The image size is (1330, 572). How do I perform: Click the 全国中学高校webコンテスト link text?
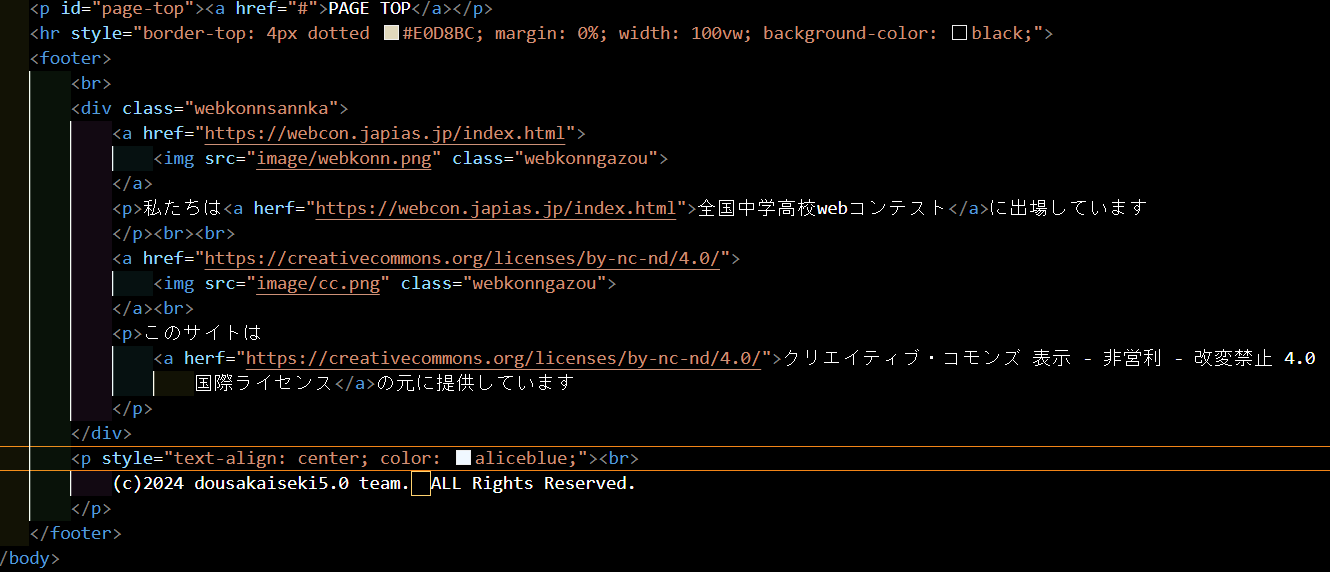tap(821, 208)
